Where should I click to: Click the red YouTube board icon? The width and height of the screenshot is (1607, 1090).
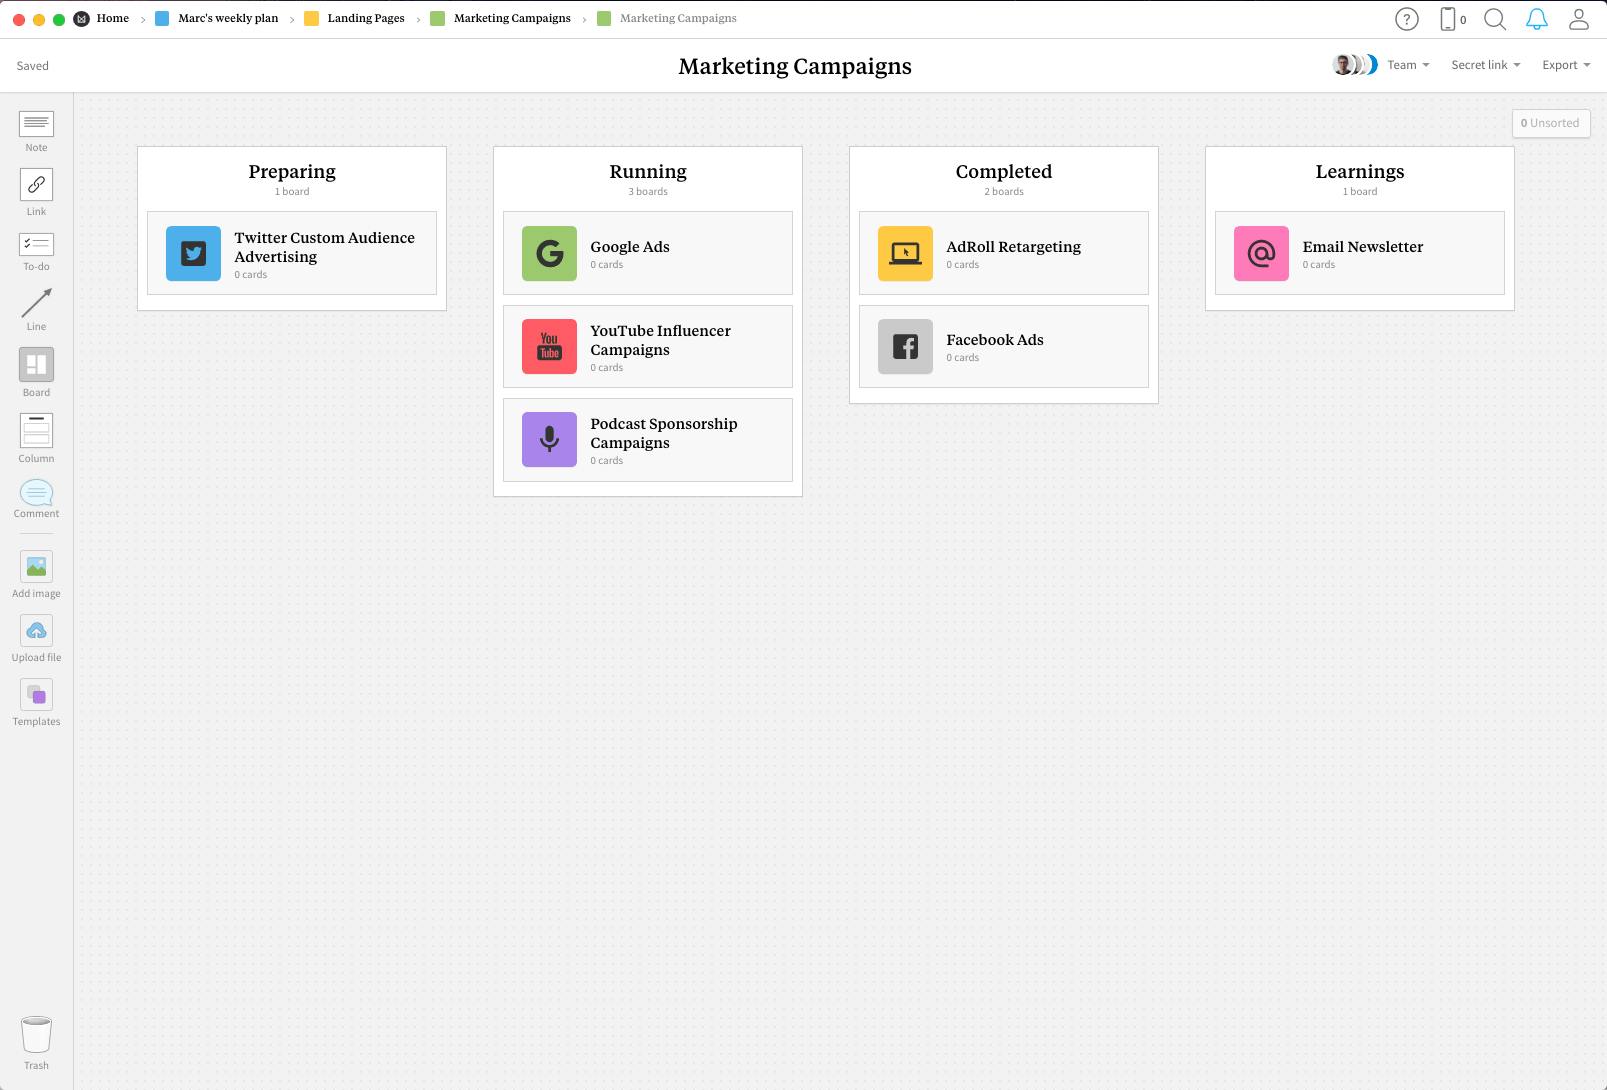click(549, 346)
